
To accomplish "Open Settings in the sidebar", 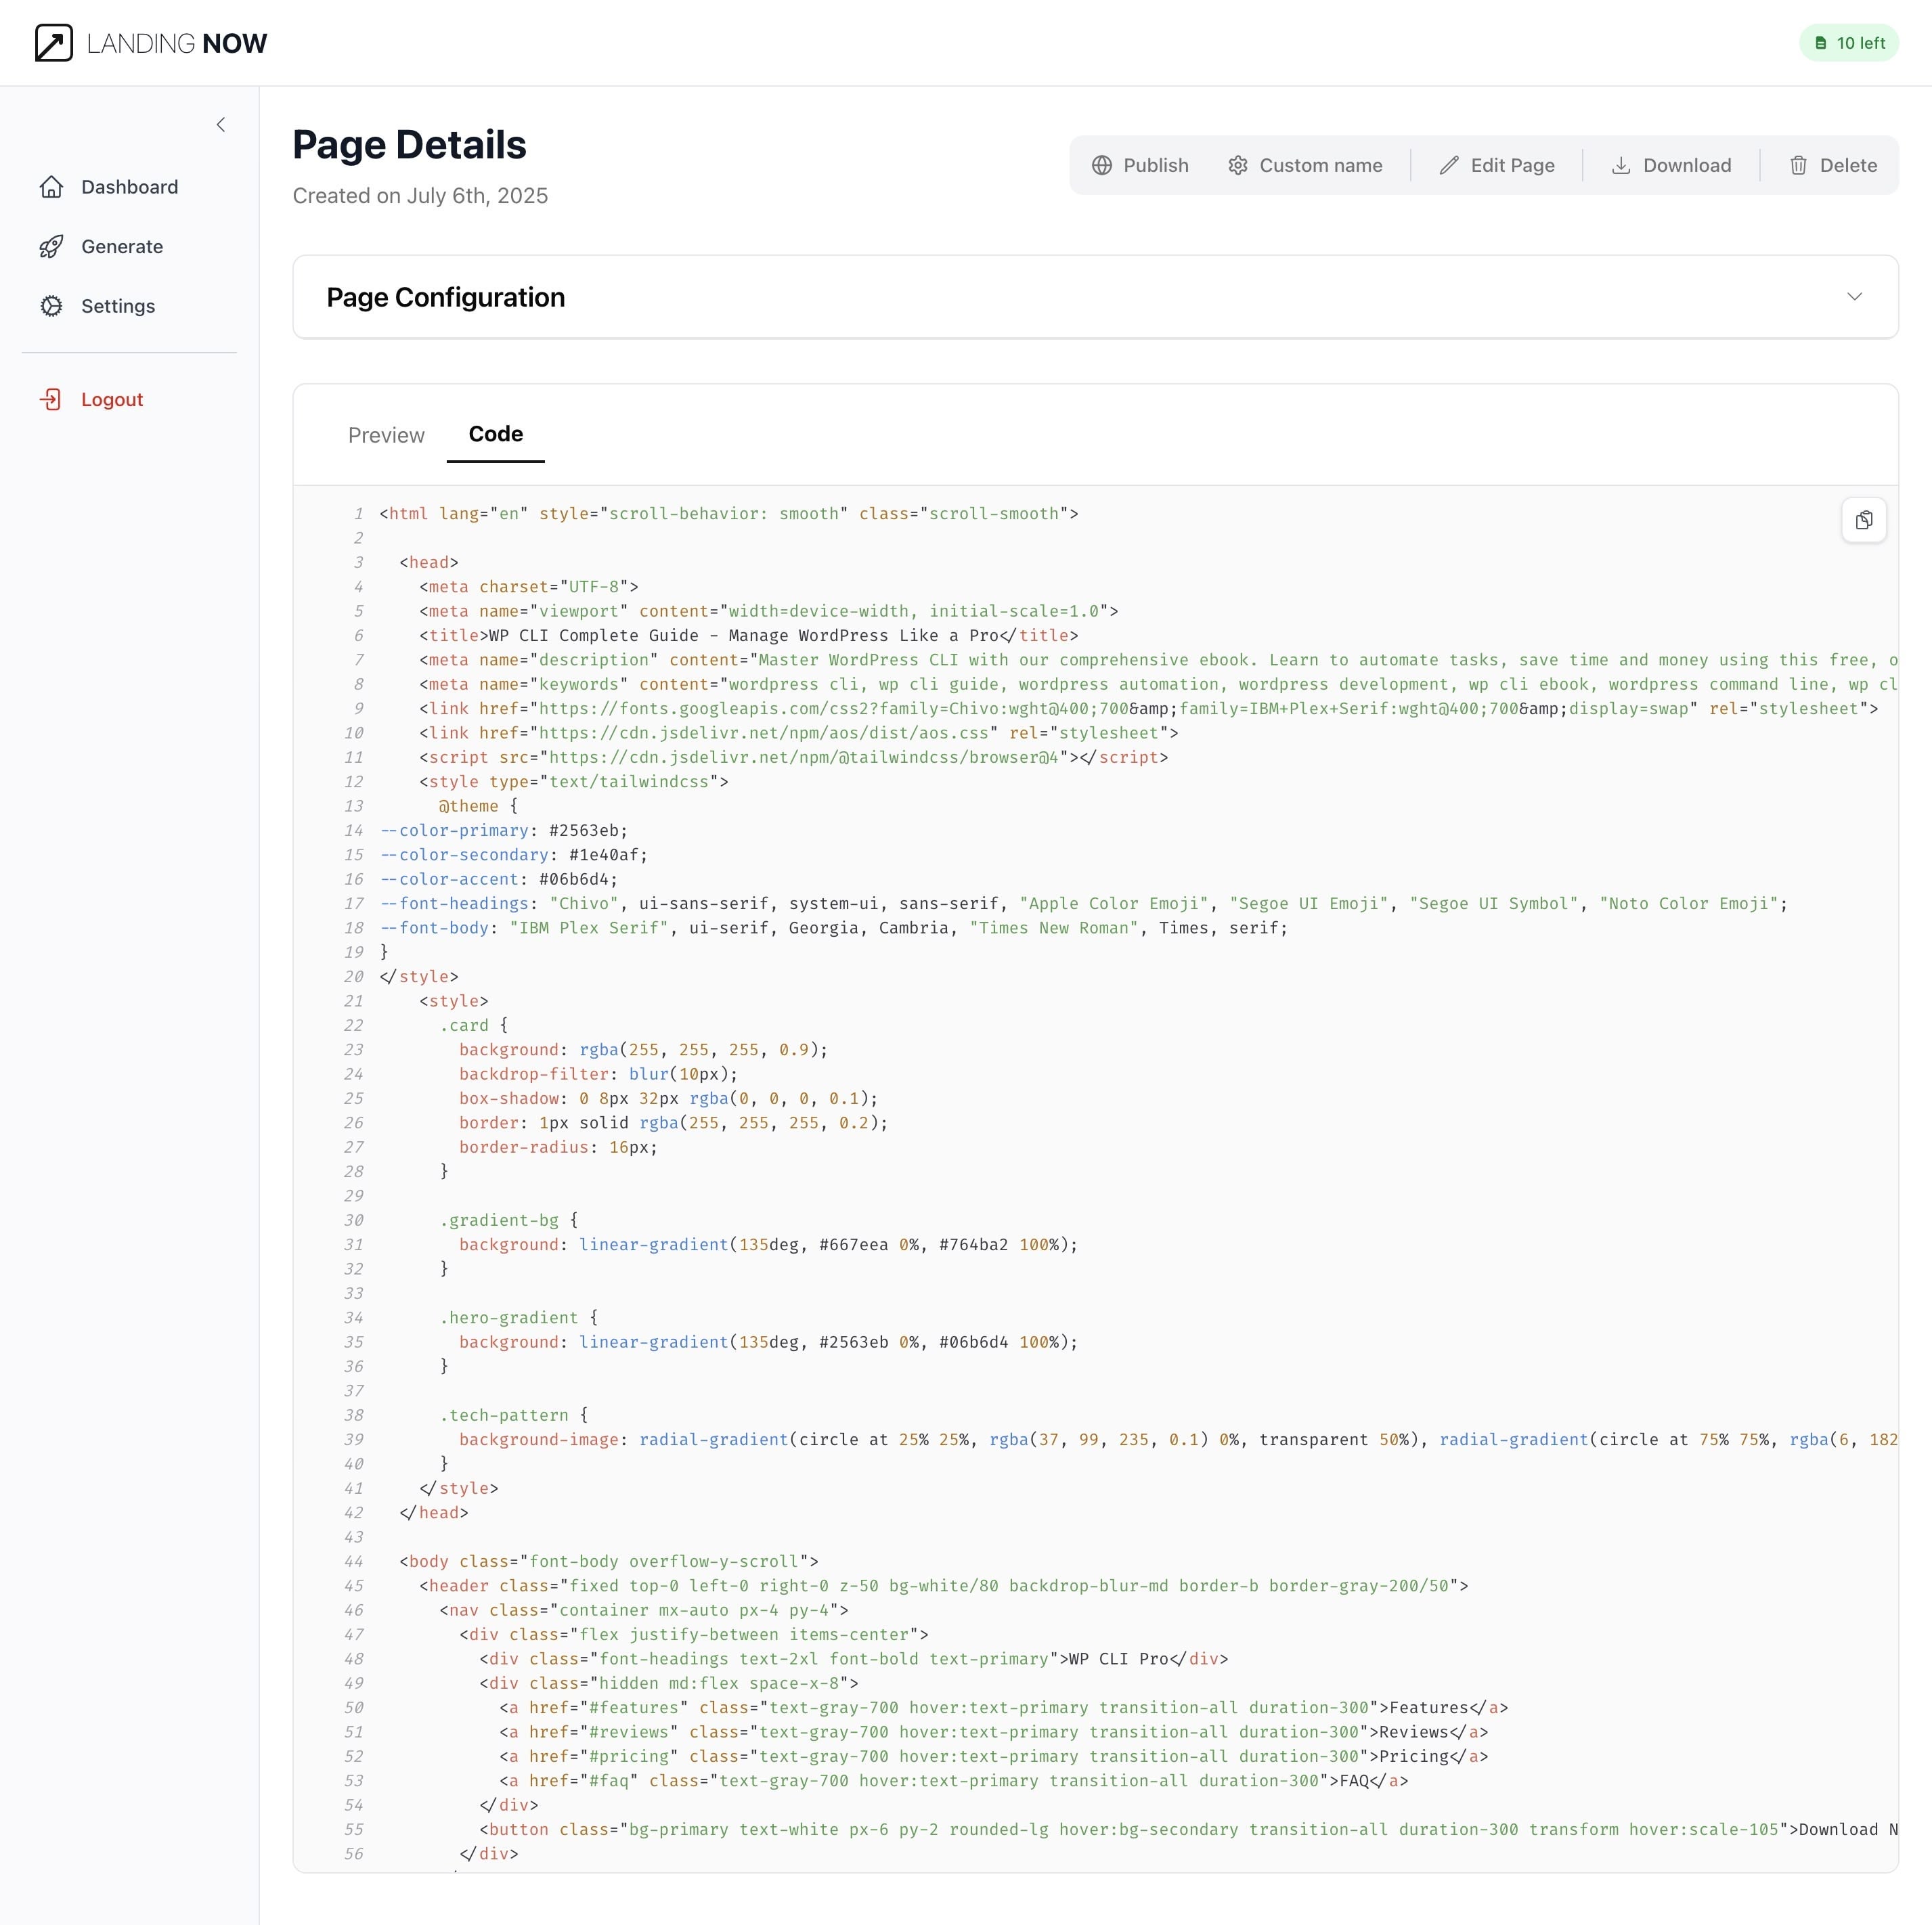I will pos(118,306).
